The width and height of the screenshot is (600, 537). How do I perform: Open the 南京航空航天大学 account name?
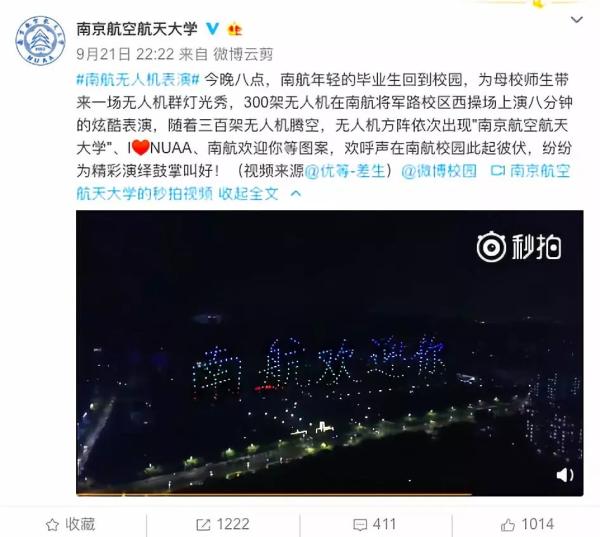click(137, 29)
